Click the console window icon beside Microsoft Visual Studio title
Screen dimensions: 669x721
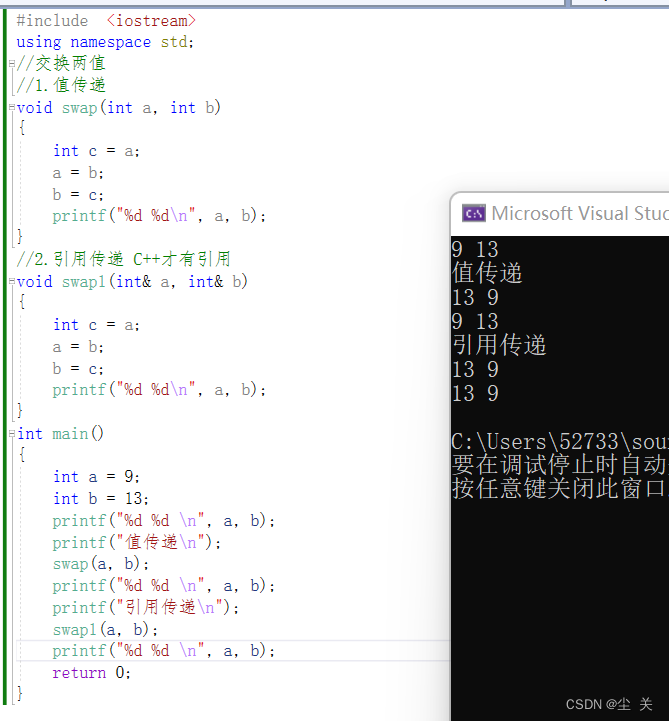coord(474,214)
